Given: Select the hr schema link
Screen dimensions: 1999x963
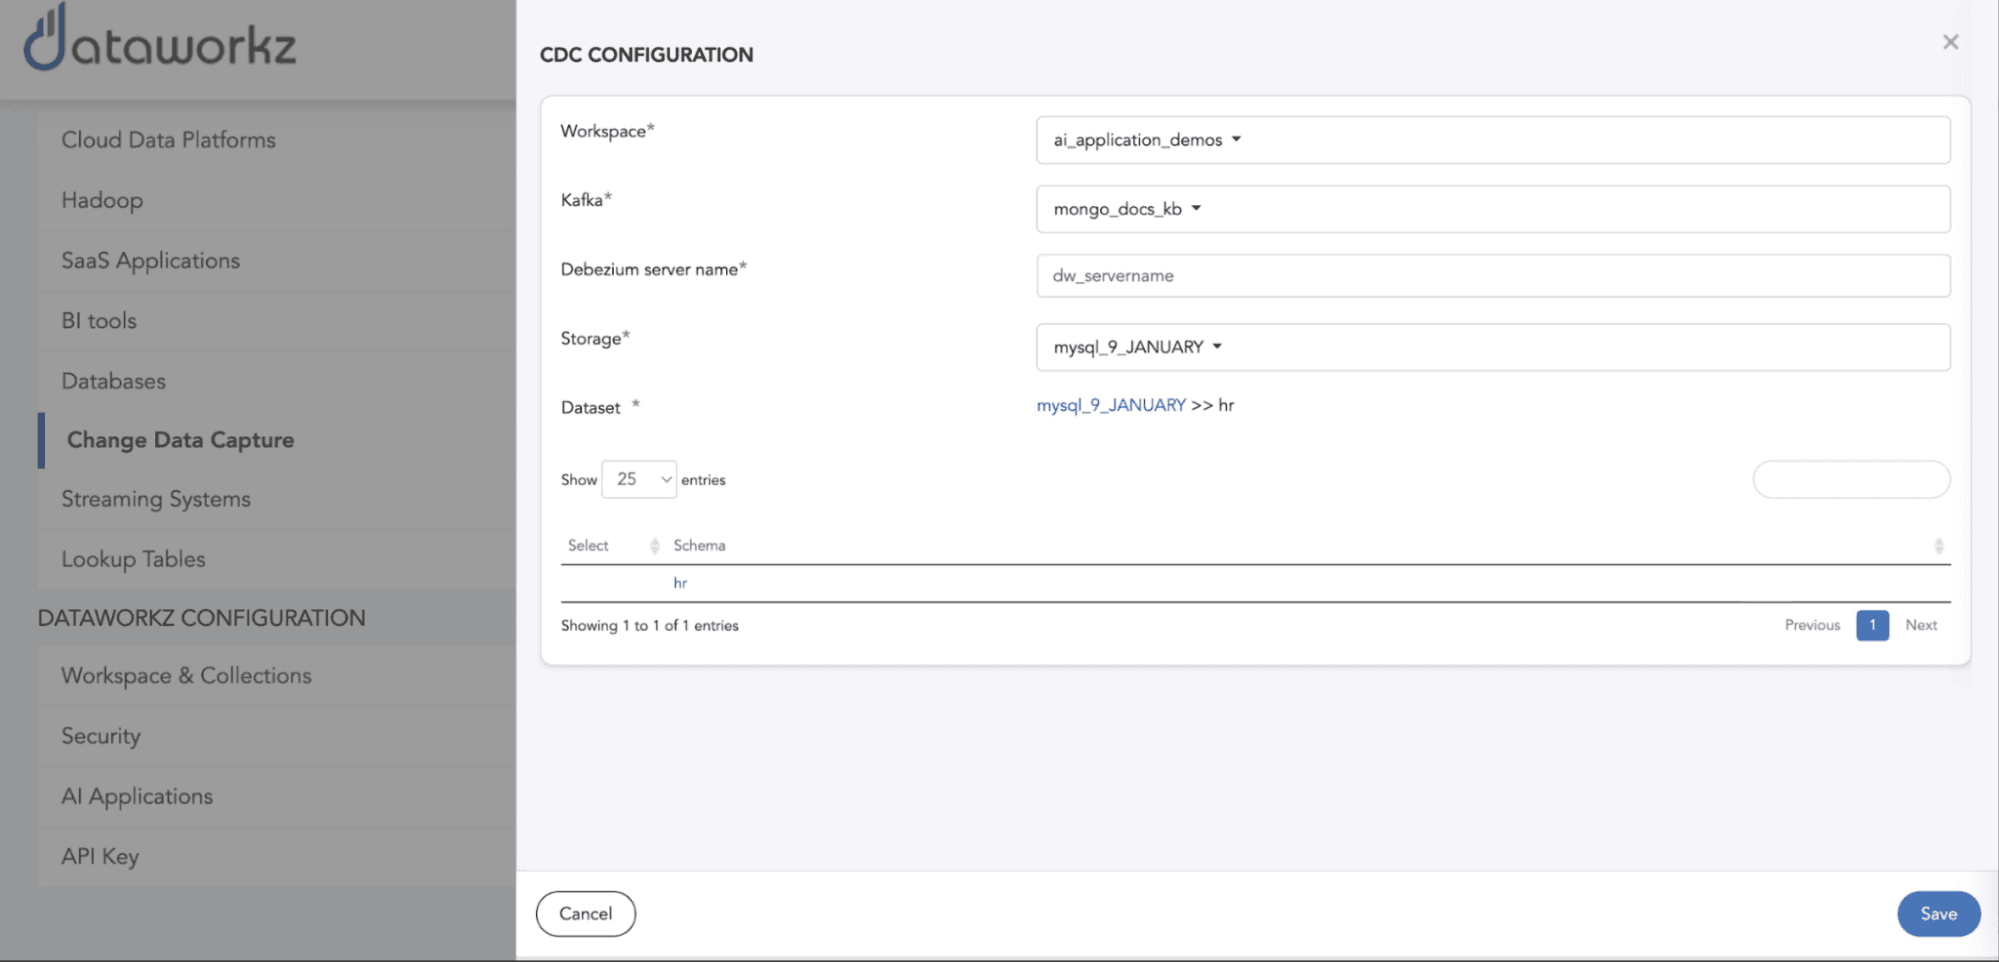Looking at the screenshot, I should pyautogui.click(x=680, y=583).
